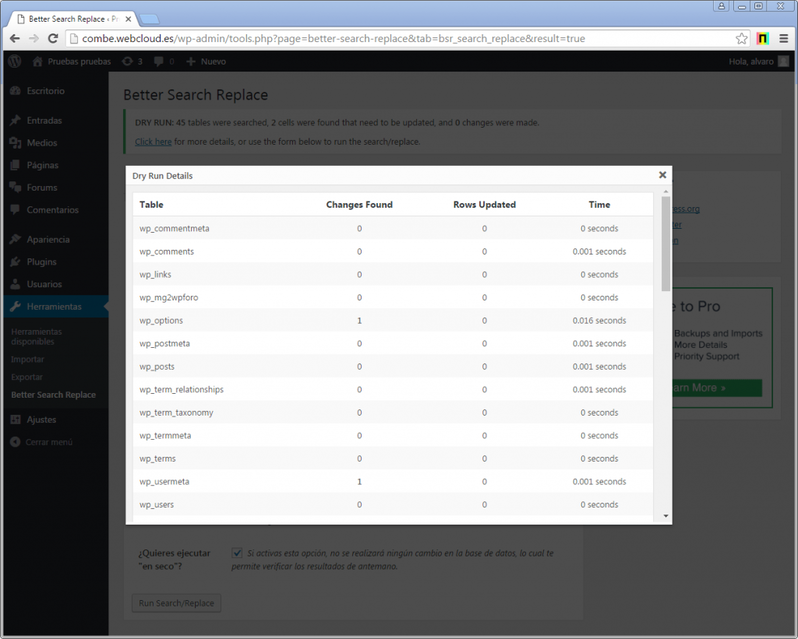Click wp_options changes found value 1
Screen dimensions: 798x639
tap(359, 321)
